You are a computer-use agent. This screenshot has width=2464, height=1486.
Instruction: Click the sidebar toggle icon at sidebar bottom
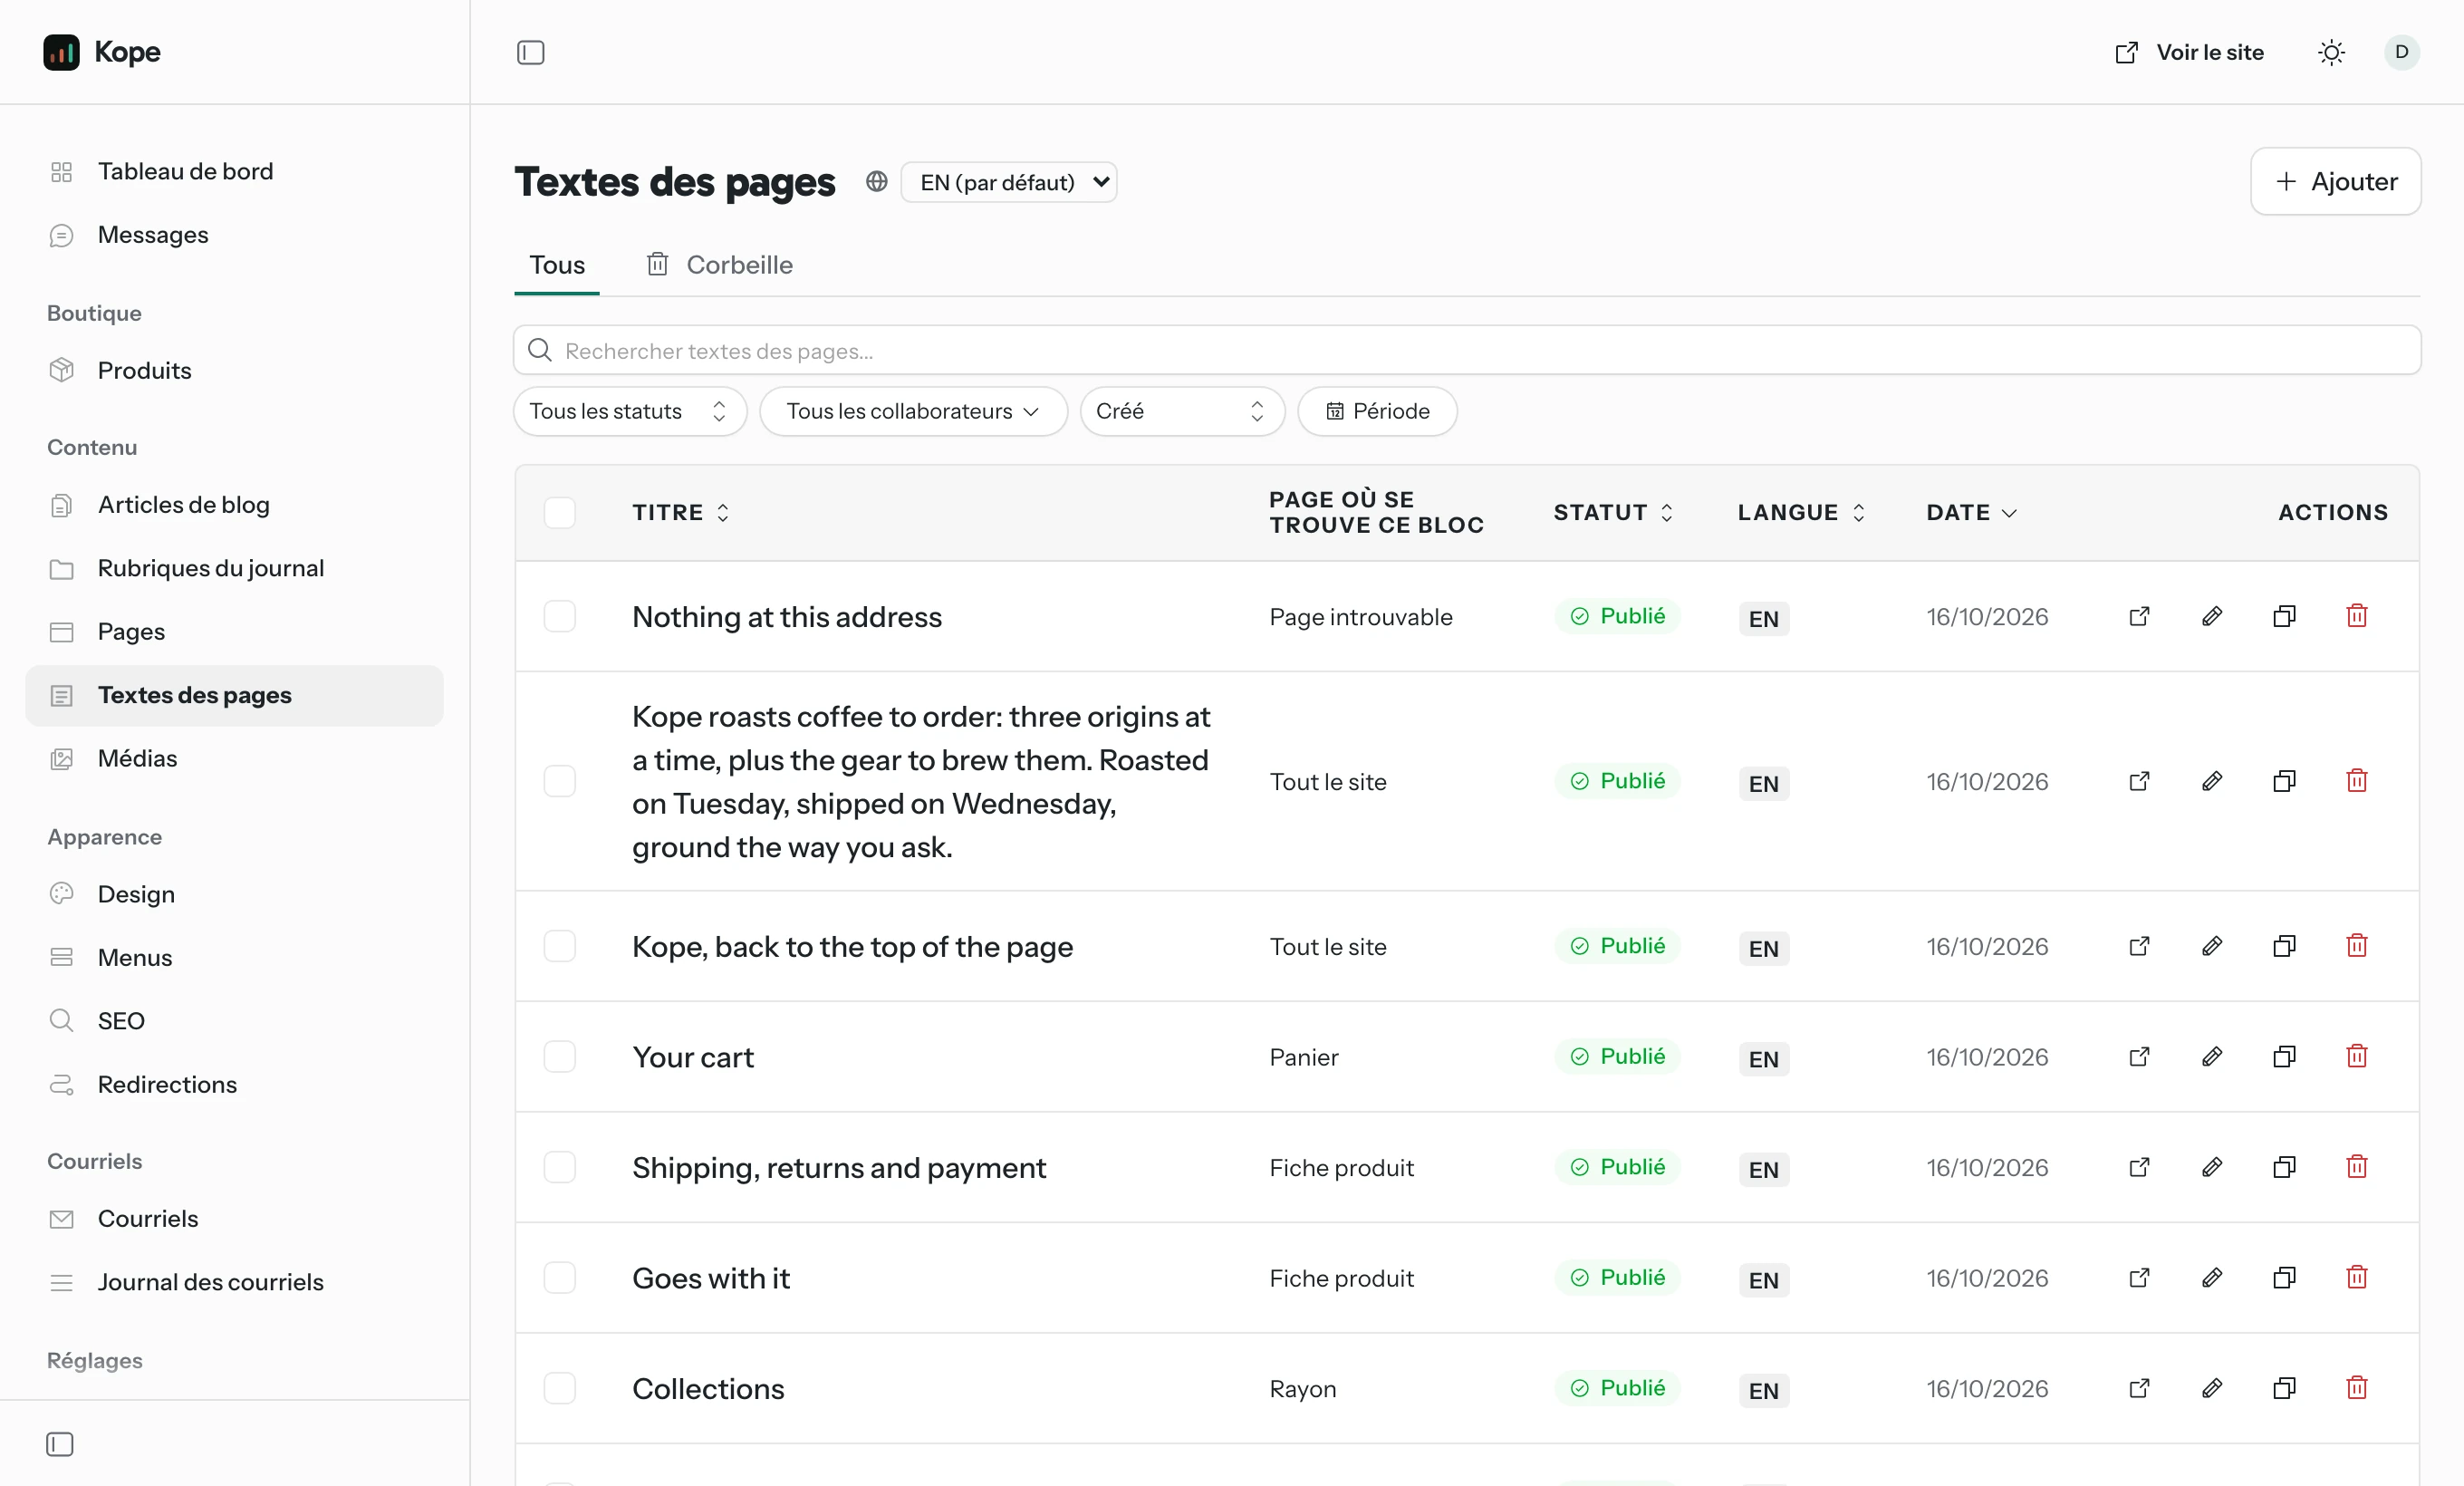click(x=60, y=1444)
